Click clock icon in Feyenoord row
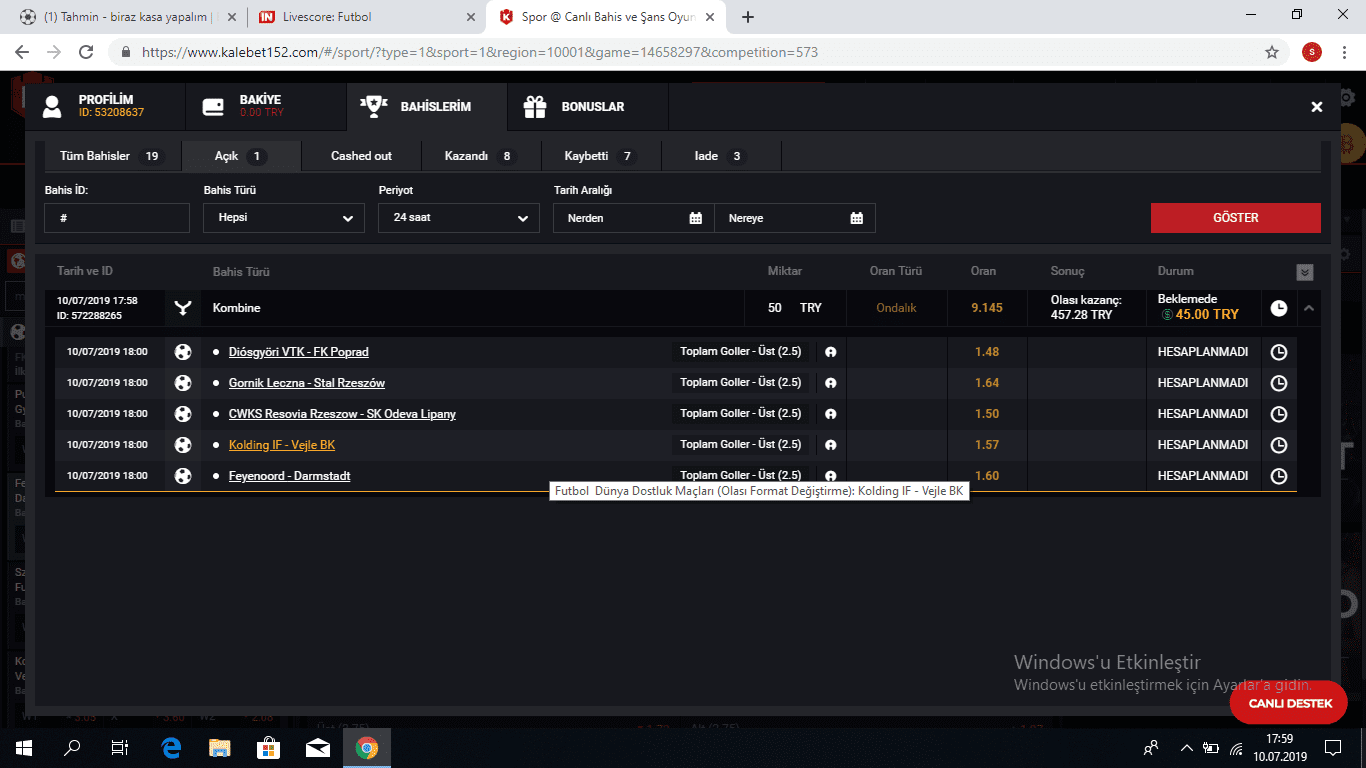 tap(1278, 476)
